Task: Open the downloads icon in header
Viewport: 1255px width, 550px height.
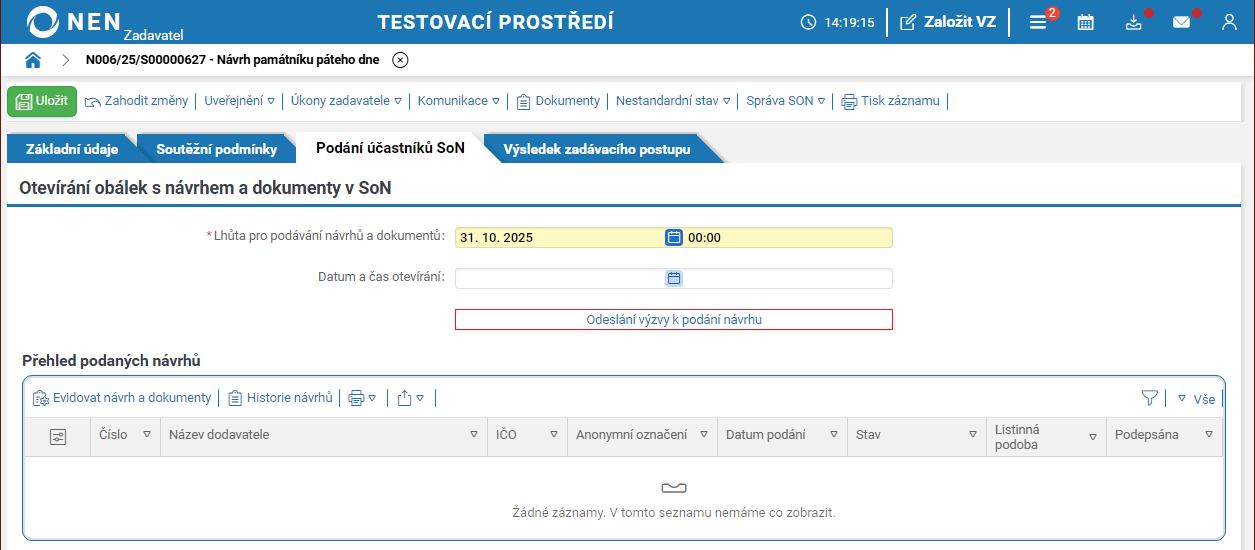Action: [1133, 22]
